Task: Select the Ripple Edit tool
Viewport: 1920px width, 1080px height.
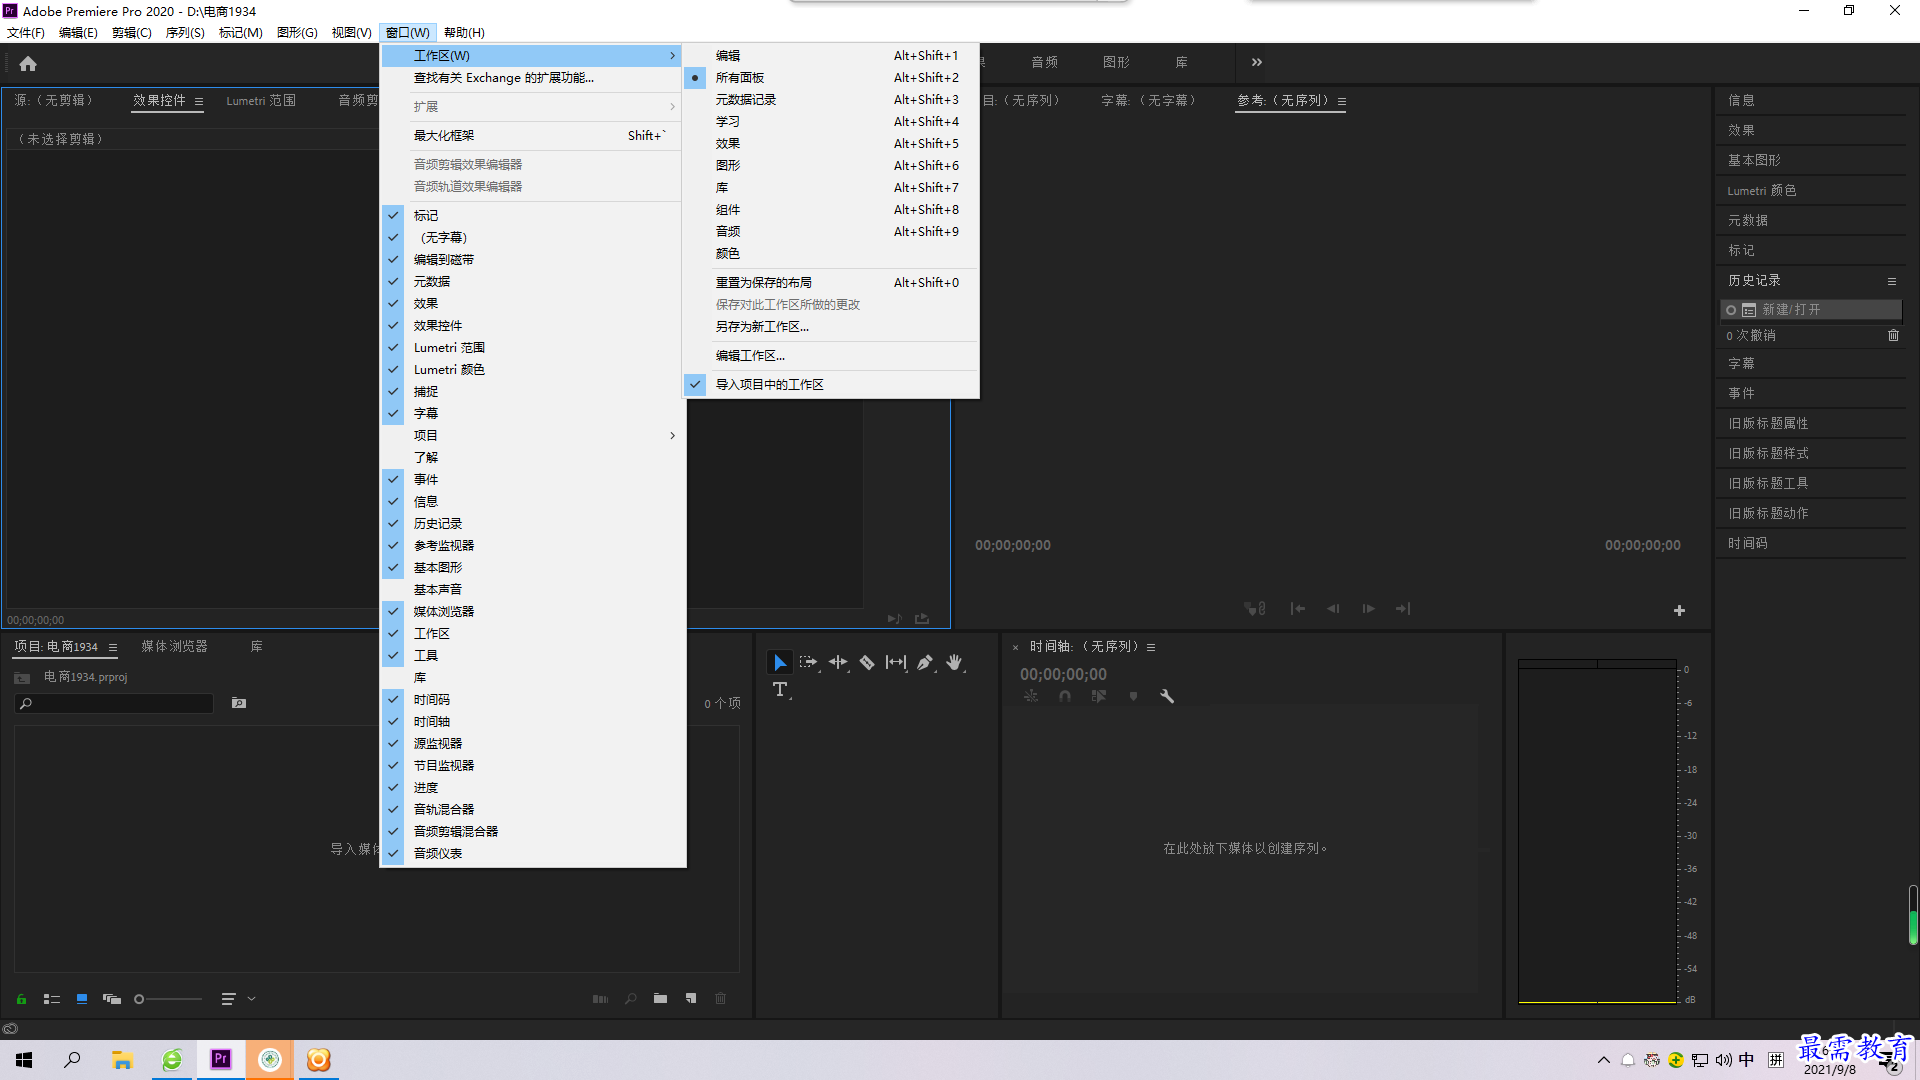Action: pyautogui.click(x=838, y=662)
